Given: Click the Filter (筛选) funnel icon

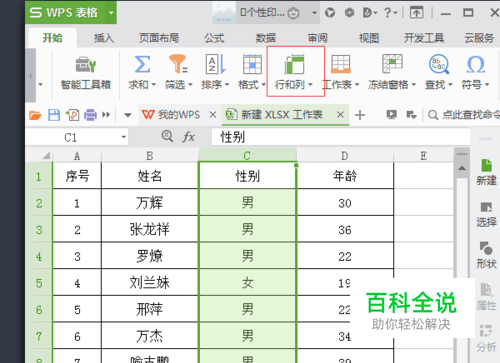Looking at the screenshot, I should pyautogui.click(x=178, y=64).
